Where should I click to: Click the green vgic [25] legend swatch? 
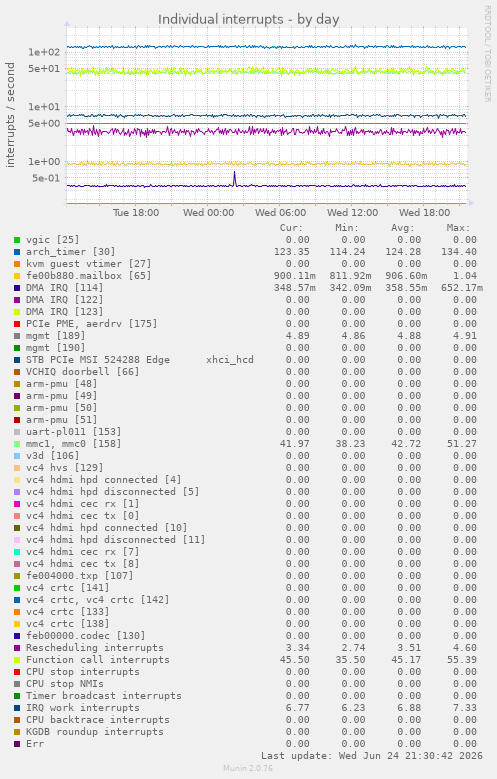pyautogui.click(x=17, y=240)
